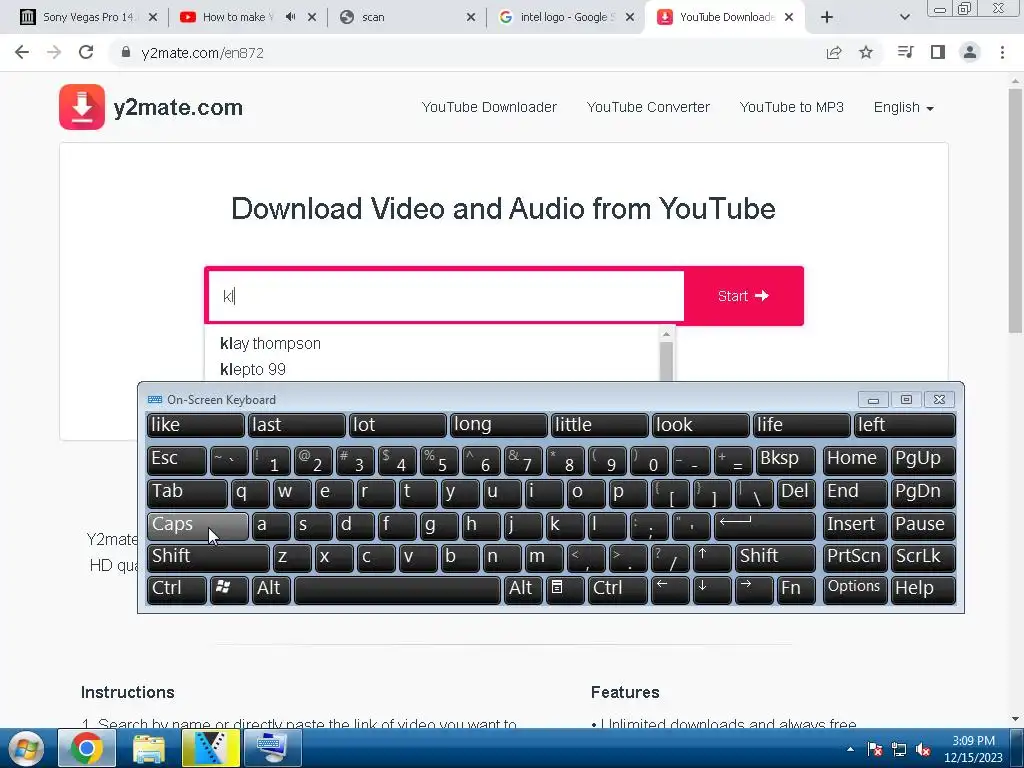Viewport: 1024px width, 768px height.
Task: Open the Windows Start orb
Action: 25,748
